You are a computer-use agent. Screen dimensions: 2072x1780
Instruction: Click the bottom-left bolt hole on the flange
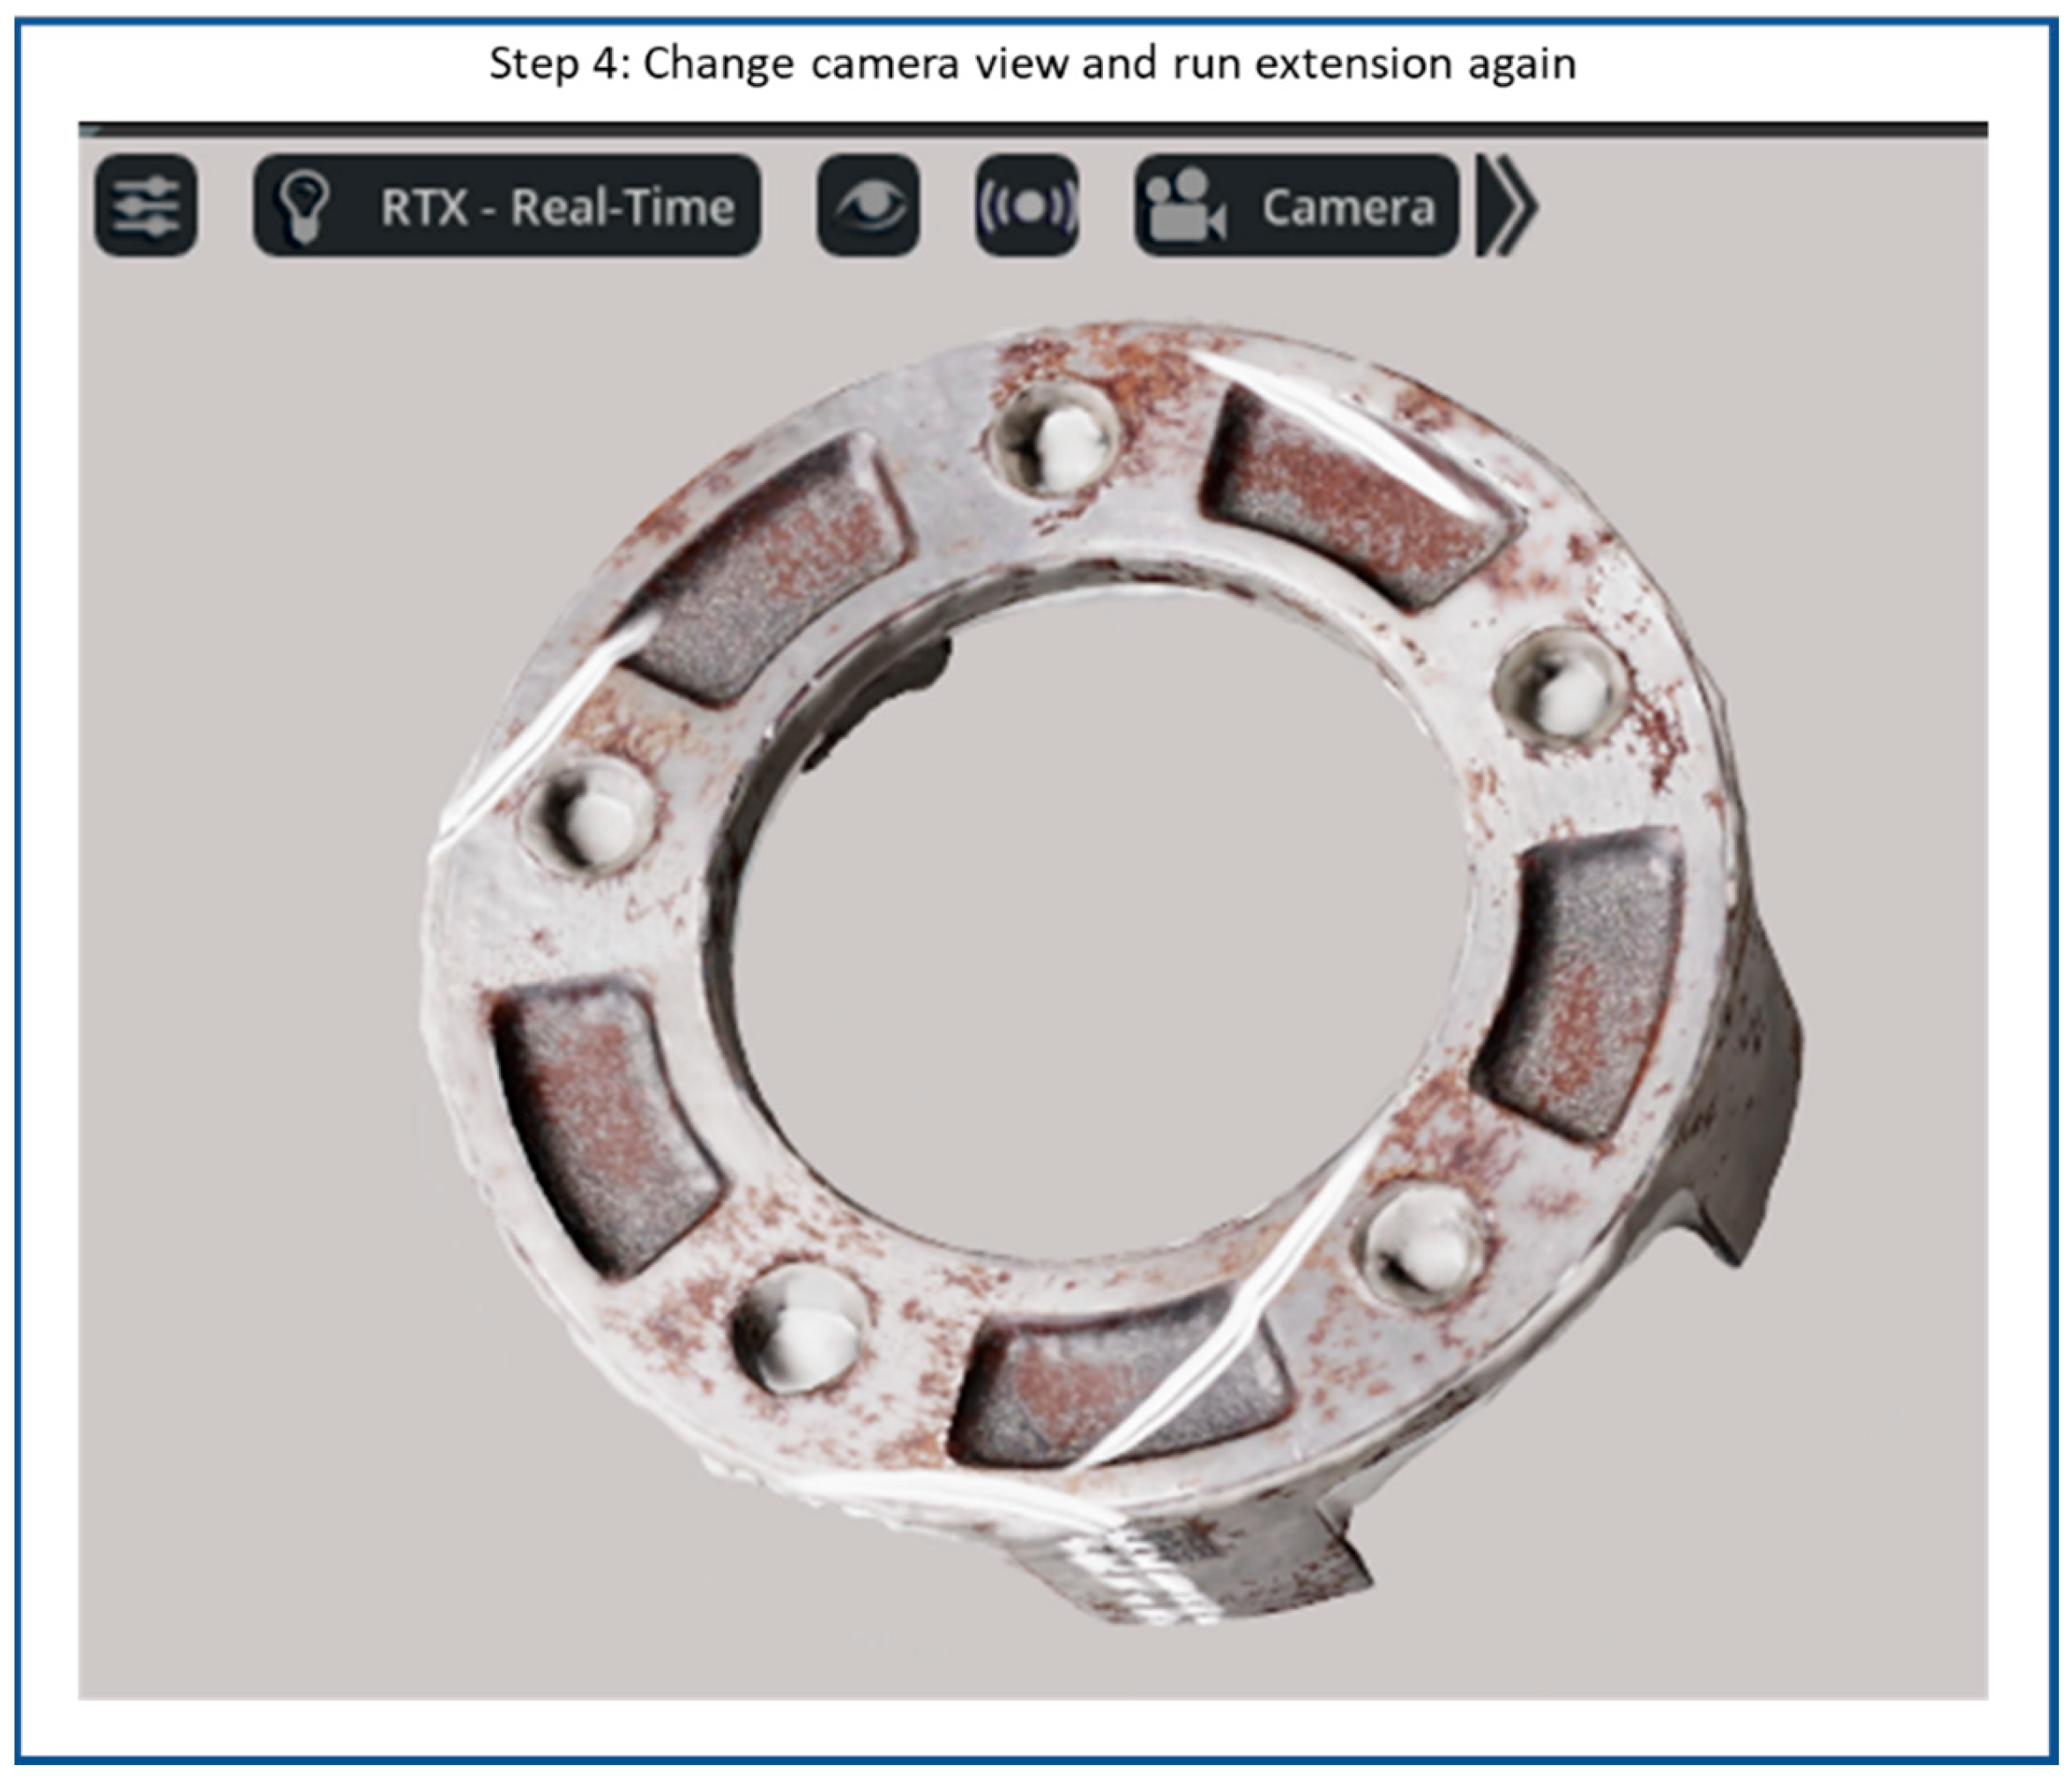click(800, 1330)
